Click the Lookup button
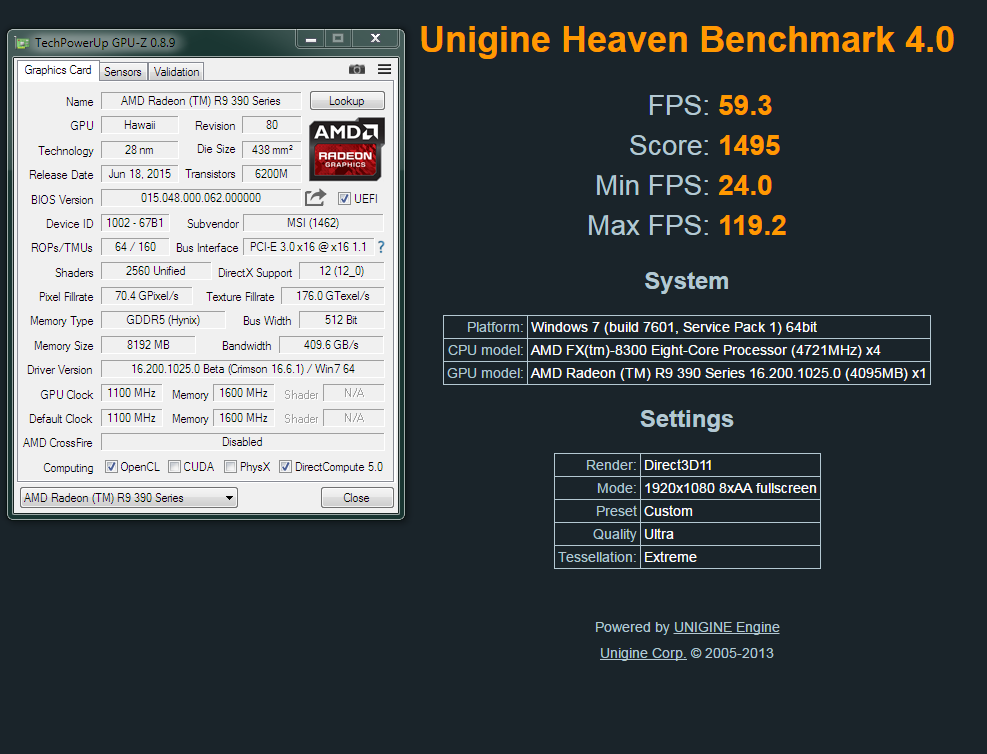This screenshot has height=754, width=987. click(x=347, y=101)
